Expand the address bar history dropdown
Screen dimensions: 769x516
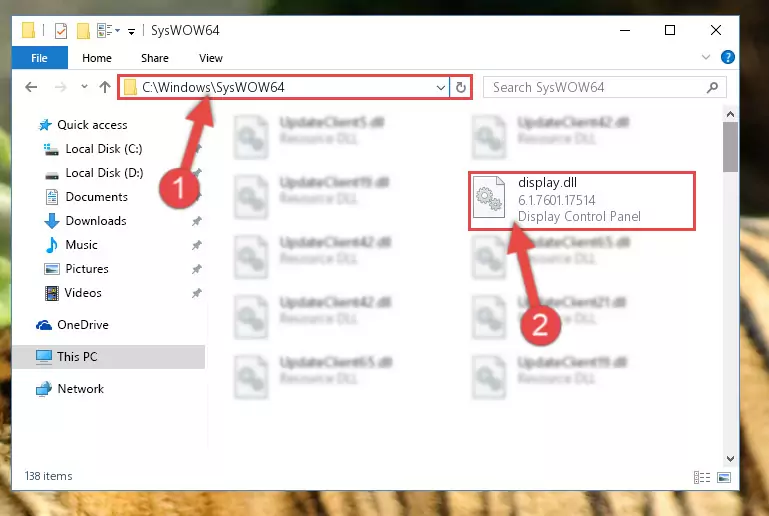pyautogui.click(x=440, y=88)
